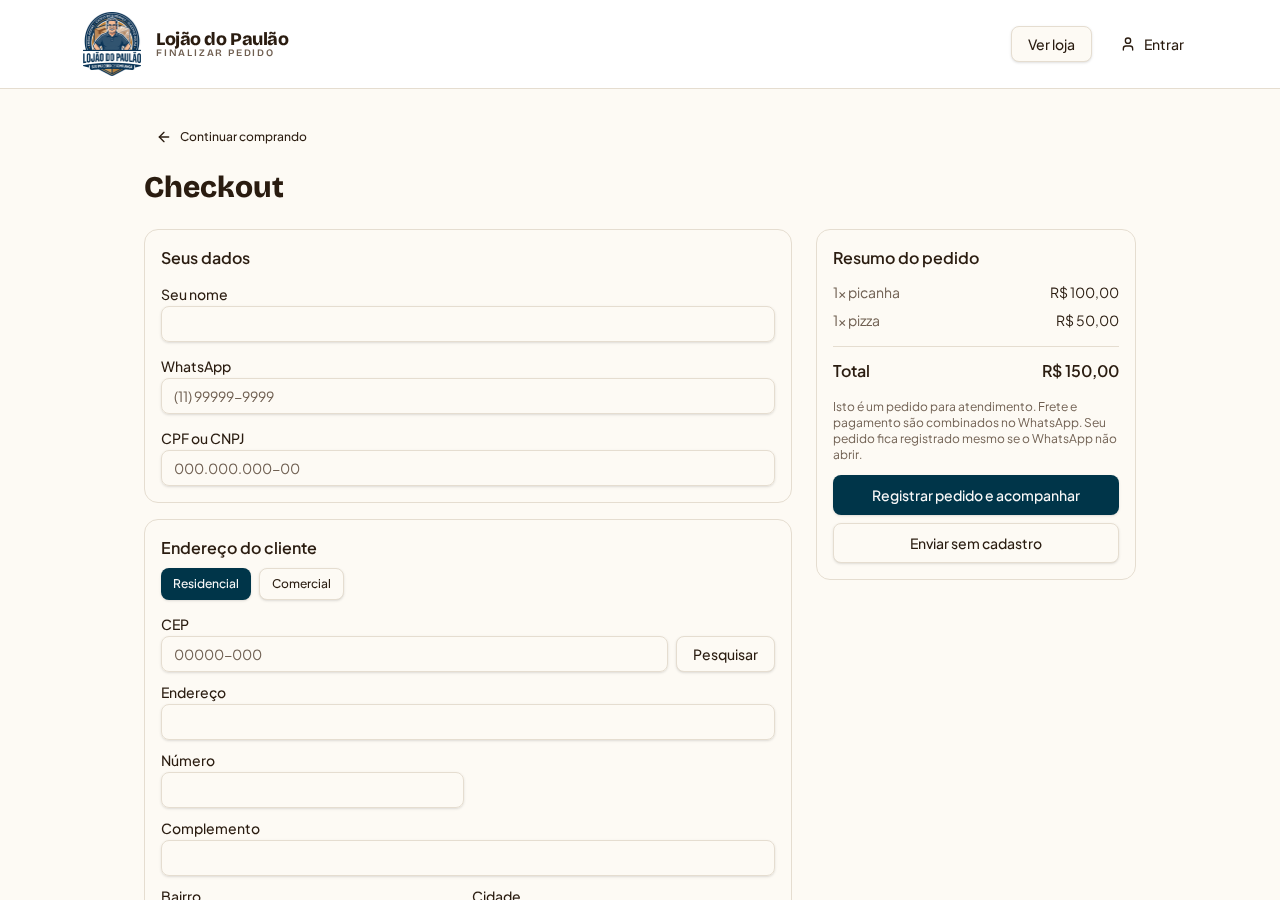Click the 'Seus dados' section heading
The width and height of the screenshot is (1280, 900).
[x=205, y=257]
